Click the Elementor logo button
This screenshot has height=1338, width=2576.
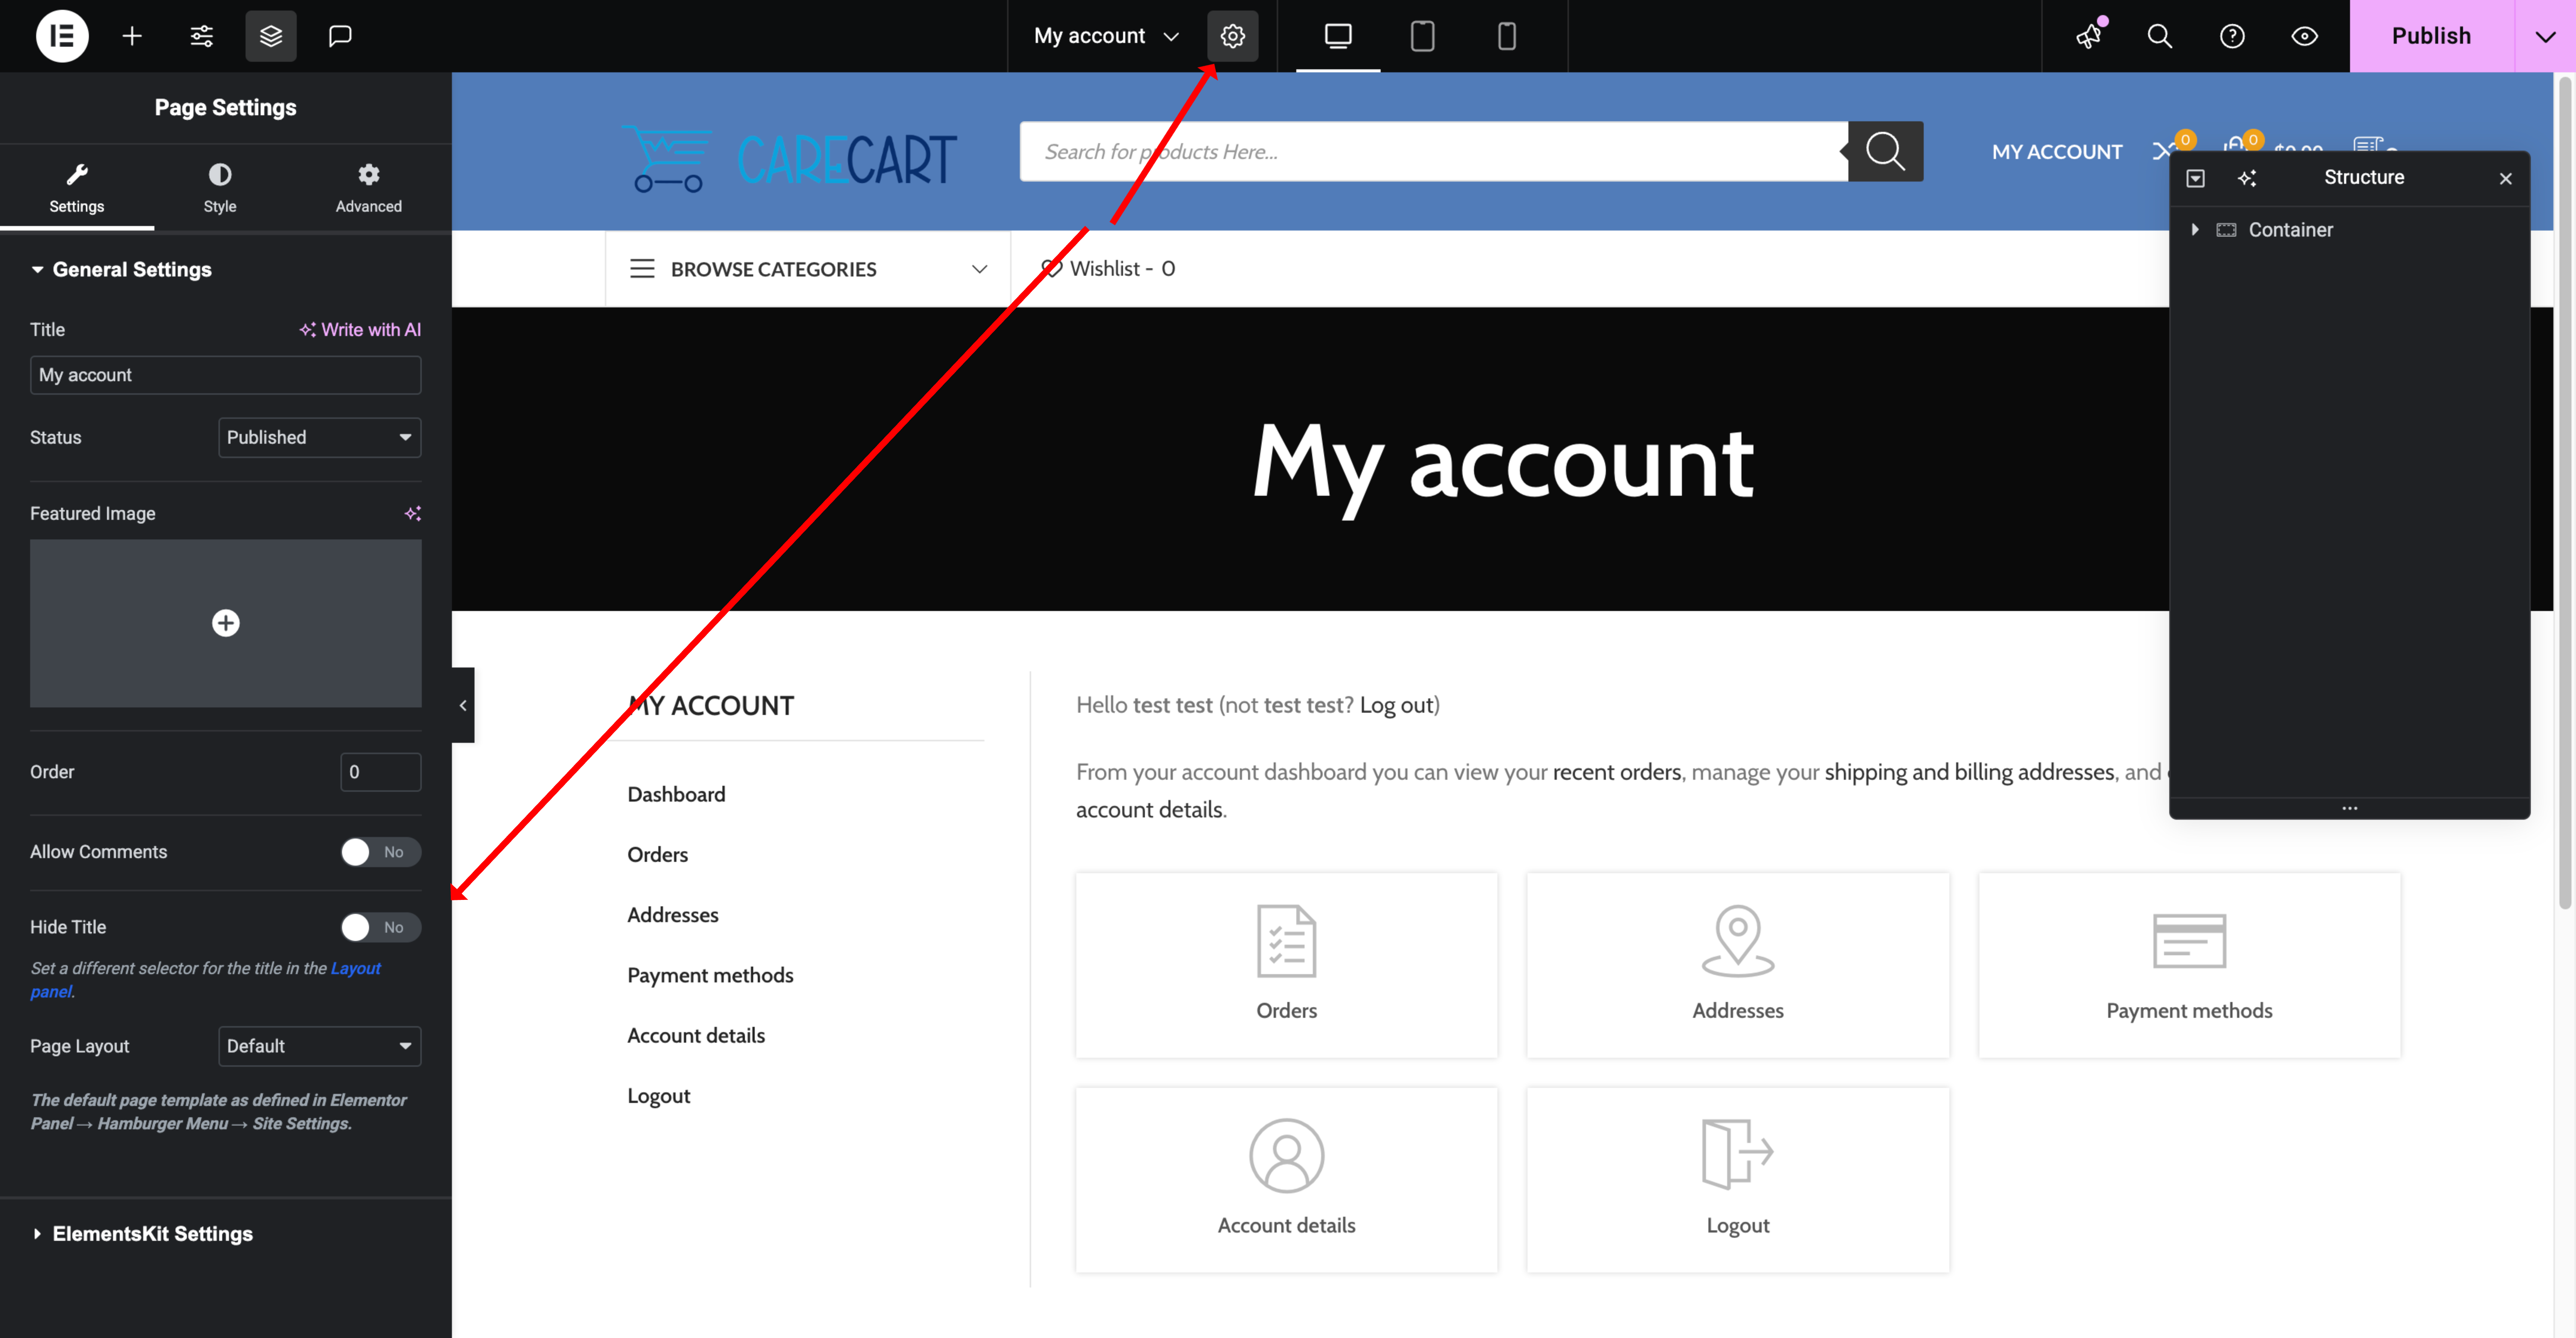62,36
